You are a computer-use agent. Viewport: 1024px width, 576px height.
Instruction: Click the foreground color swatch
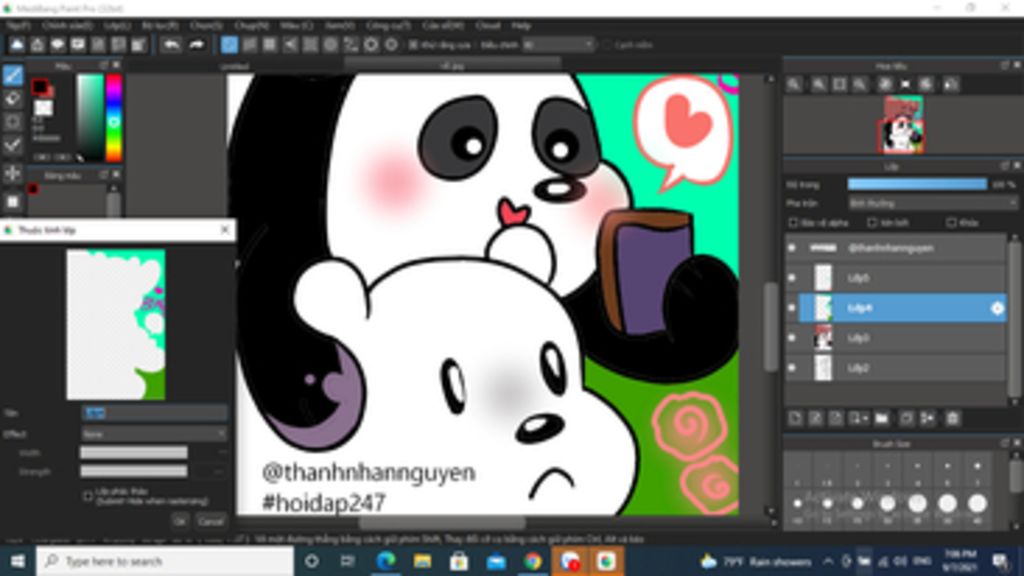click(40, 86)
